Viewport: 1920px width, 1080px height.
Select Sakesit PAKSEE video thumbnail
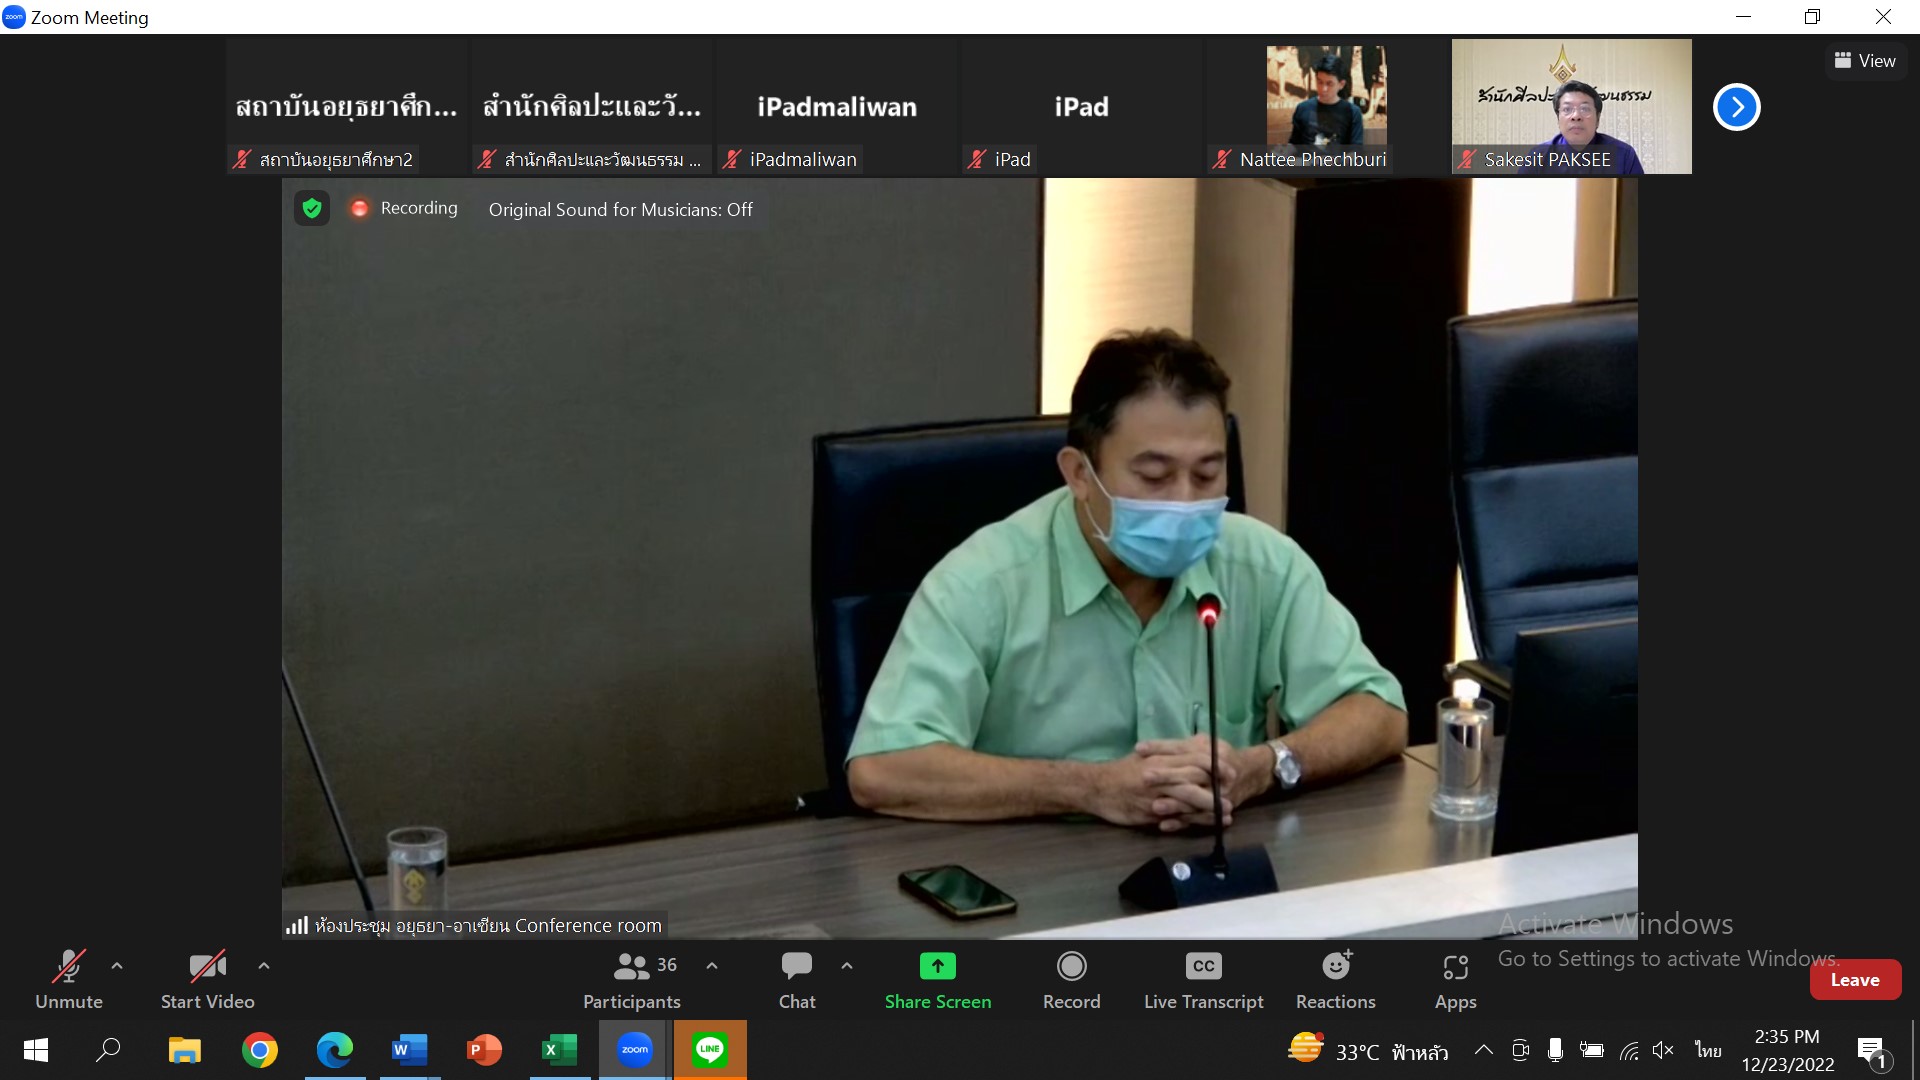click(1572, 106)
